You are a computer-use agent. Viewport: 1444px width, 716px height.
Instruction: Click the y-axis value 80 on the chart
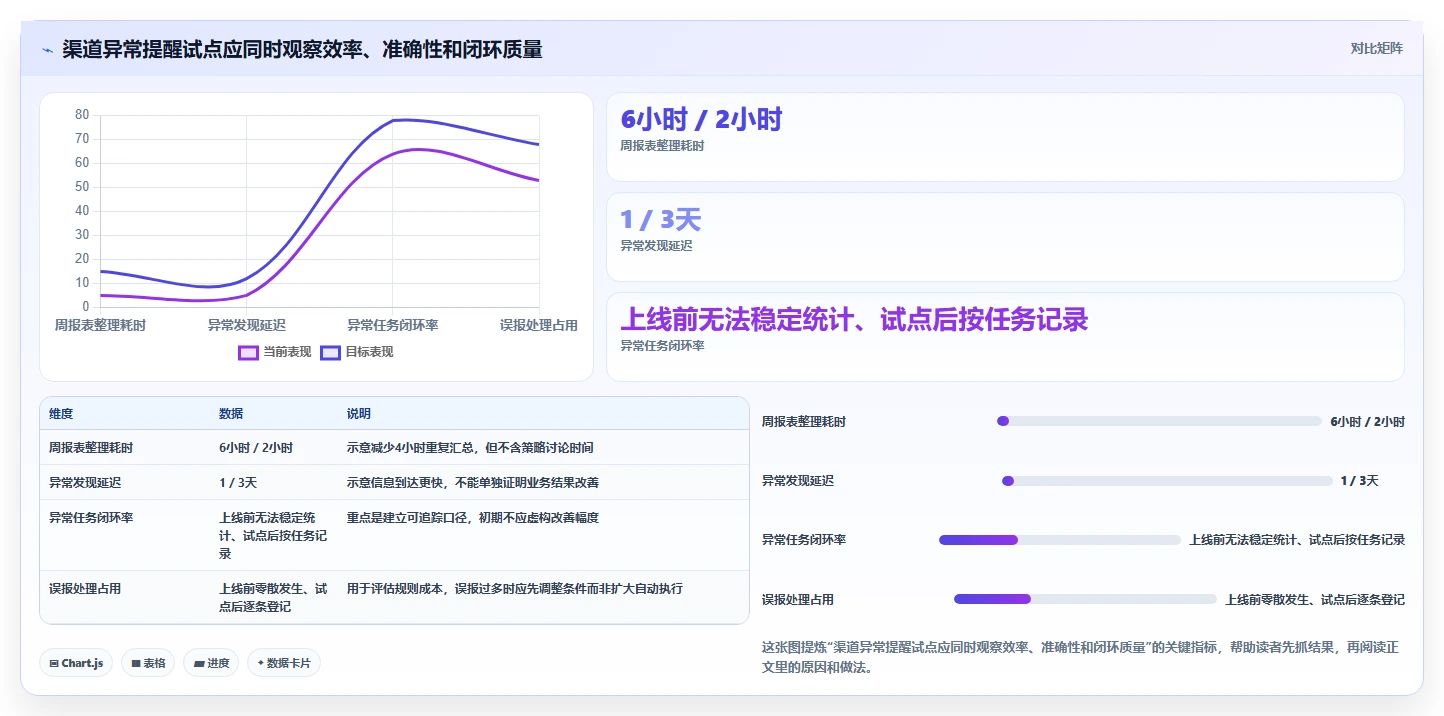(82, 115)
